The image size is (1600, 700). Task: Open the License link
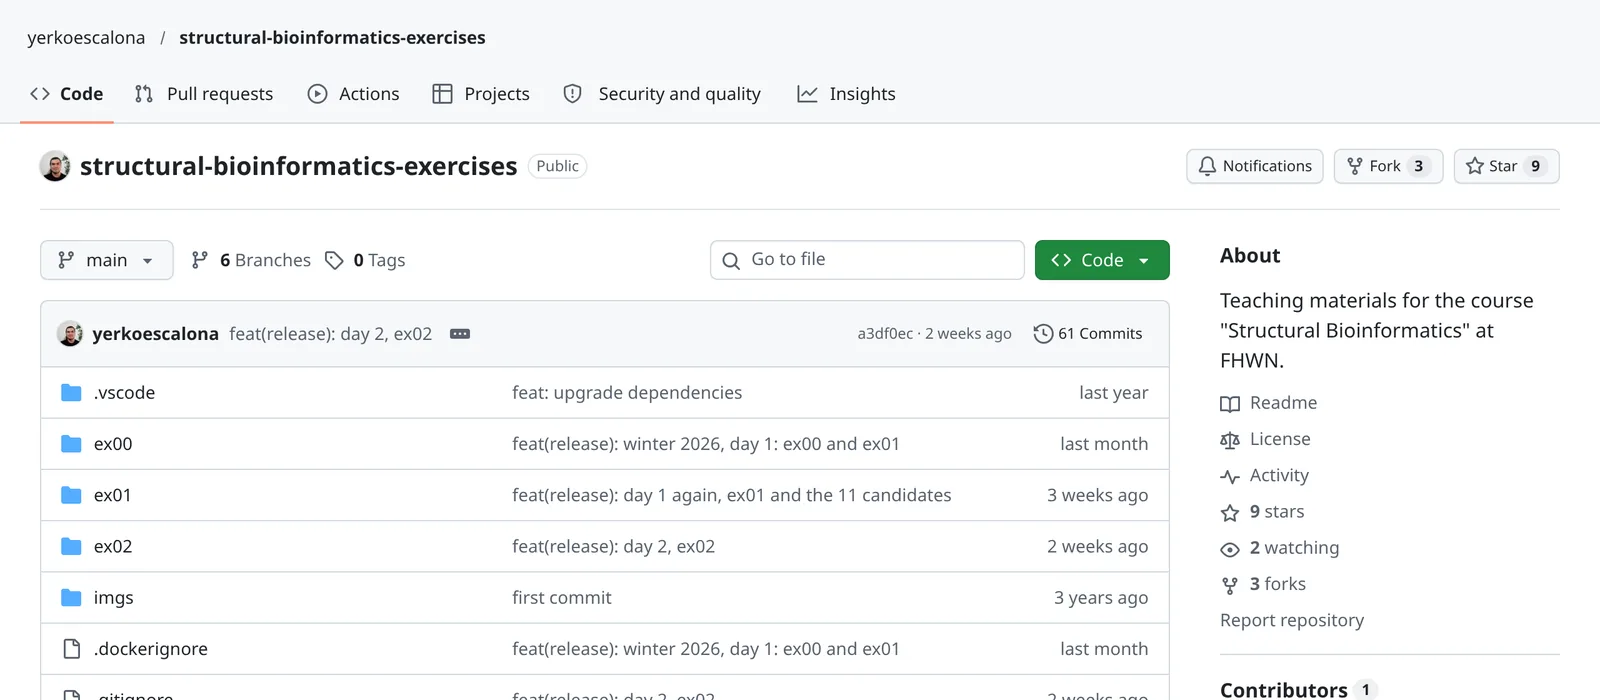click(1265, 439)
